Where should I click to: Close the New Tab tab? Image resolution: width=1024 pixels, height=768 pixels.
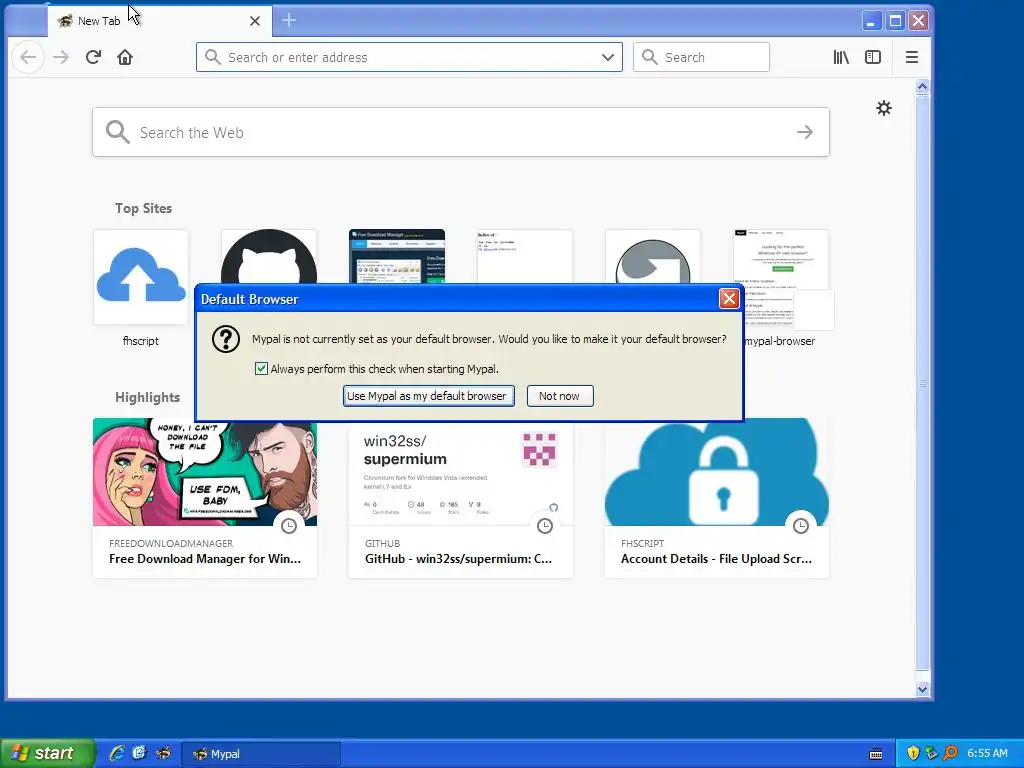(255, 21)
